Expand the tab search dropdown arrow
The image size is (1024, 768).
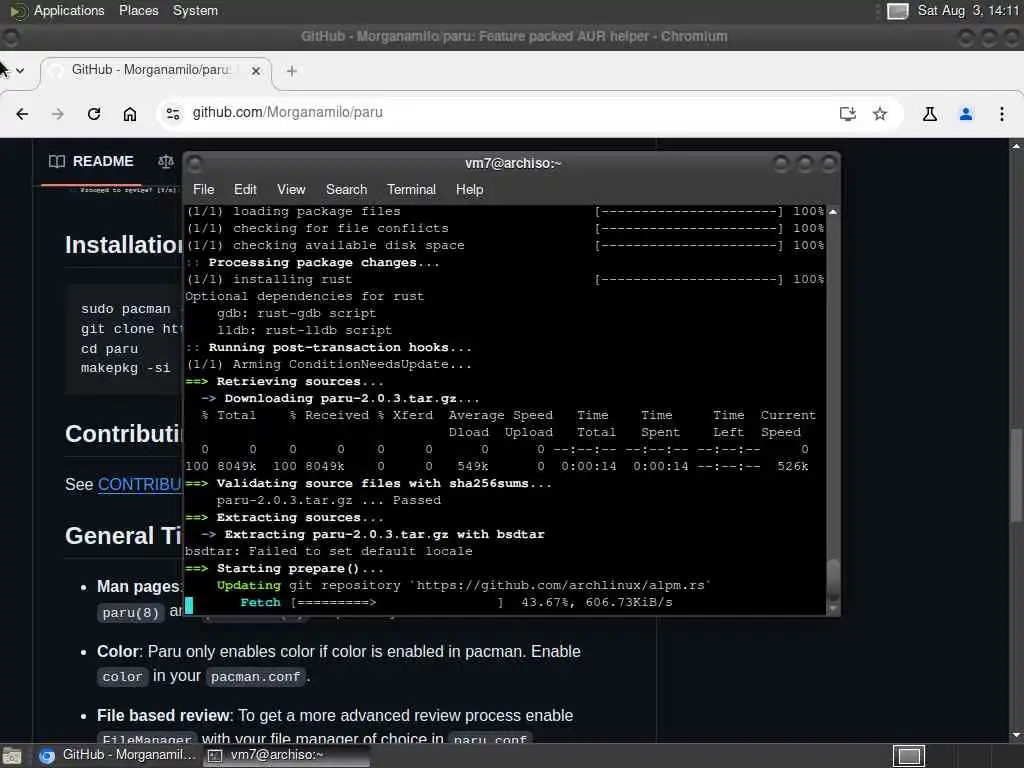point(20,71)
